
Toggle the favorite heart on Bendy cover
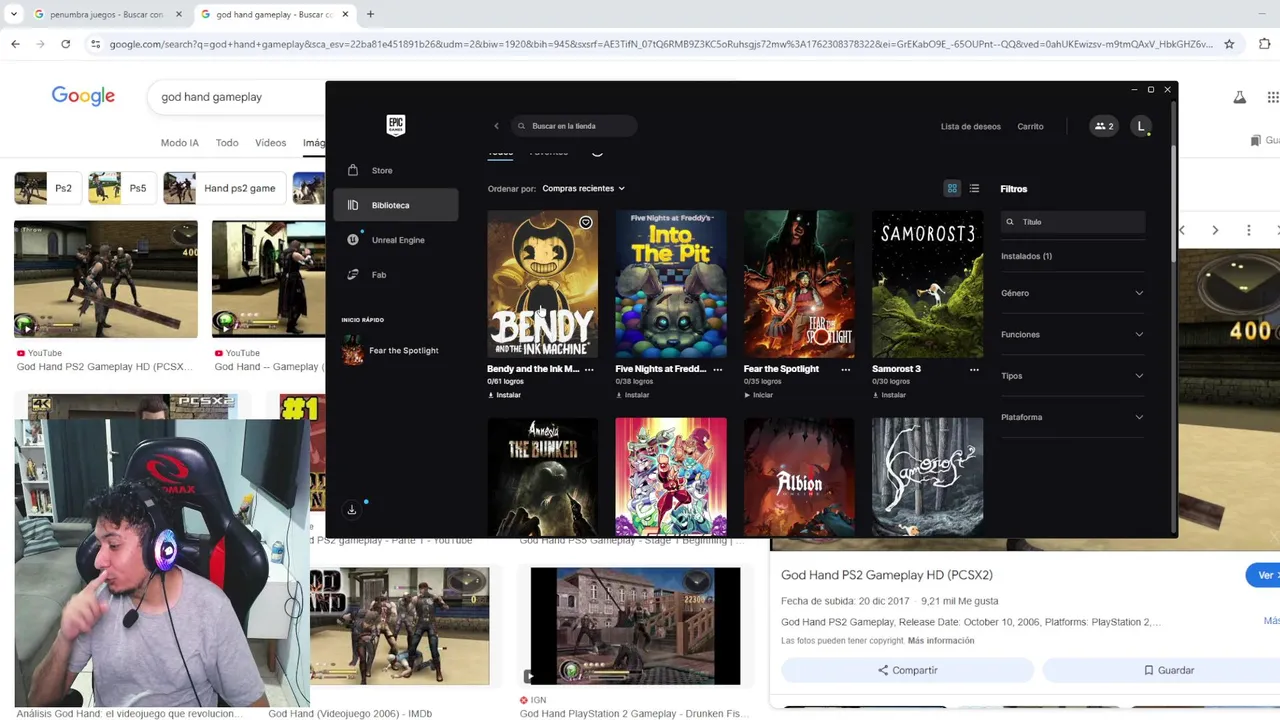coord(586,222)
